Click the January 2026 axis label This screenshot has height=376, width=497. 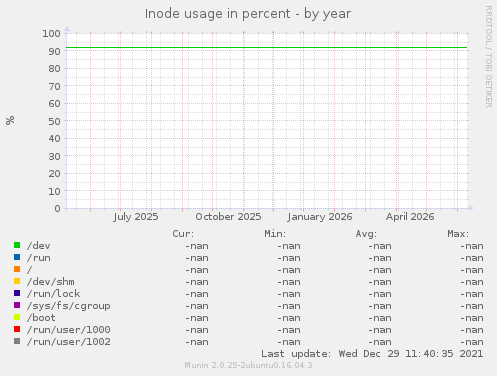point(320,217)
